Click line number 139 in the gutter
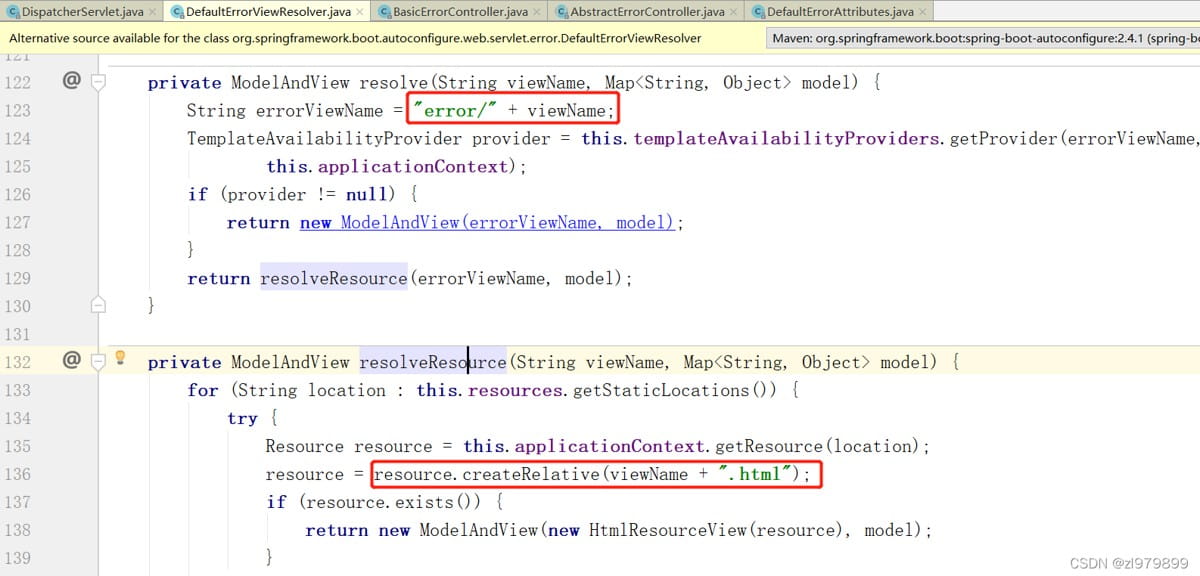The image size is (1200, 576). point(17,558)
